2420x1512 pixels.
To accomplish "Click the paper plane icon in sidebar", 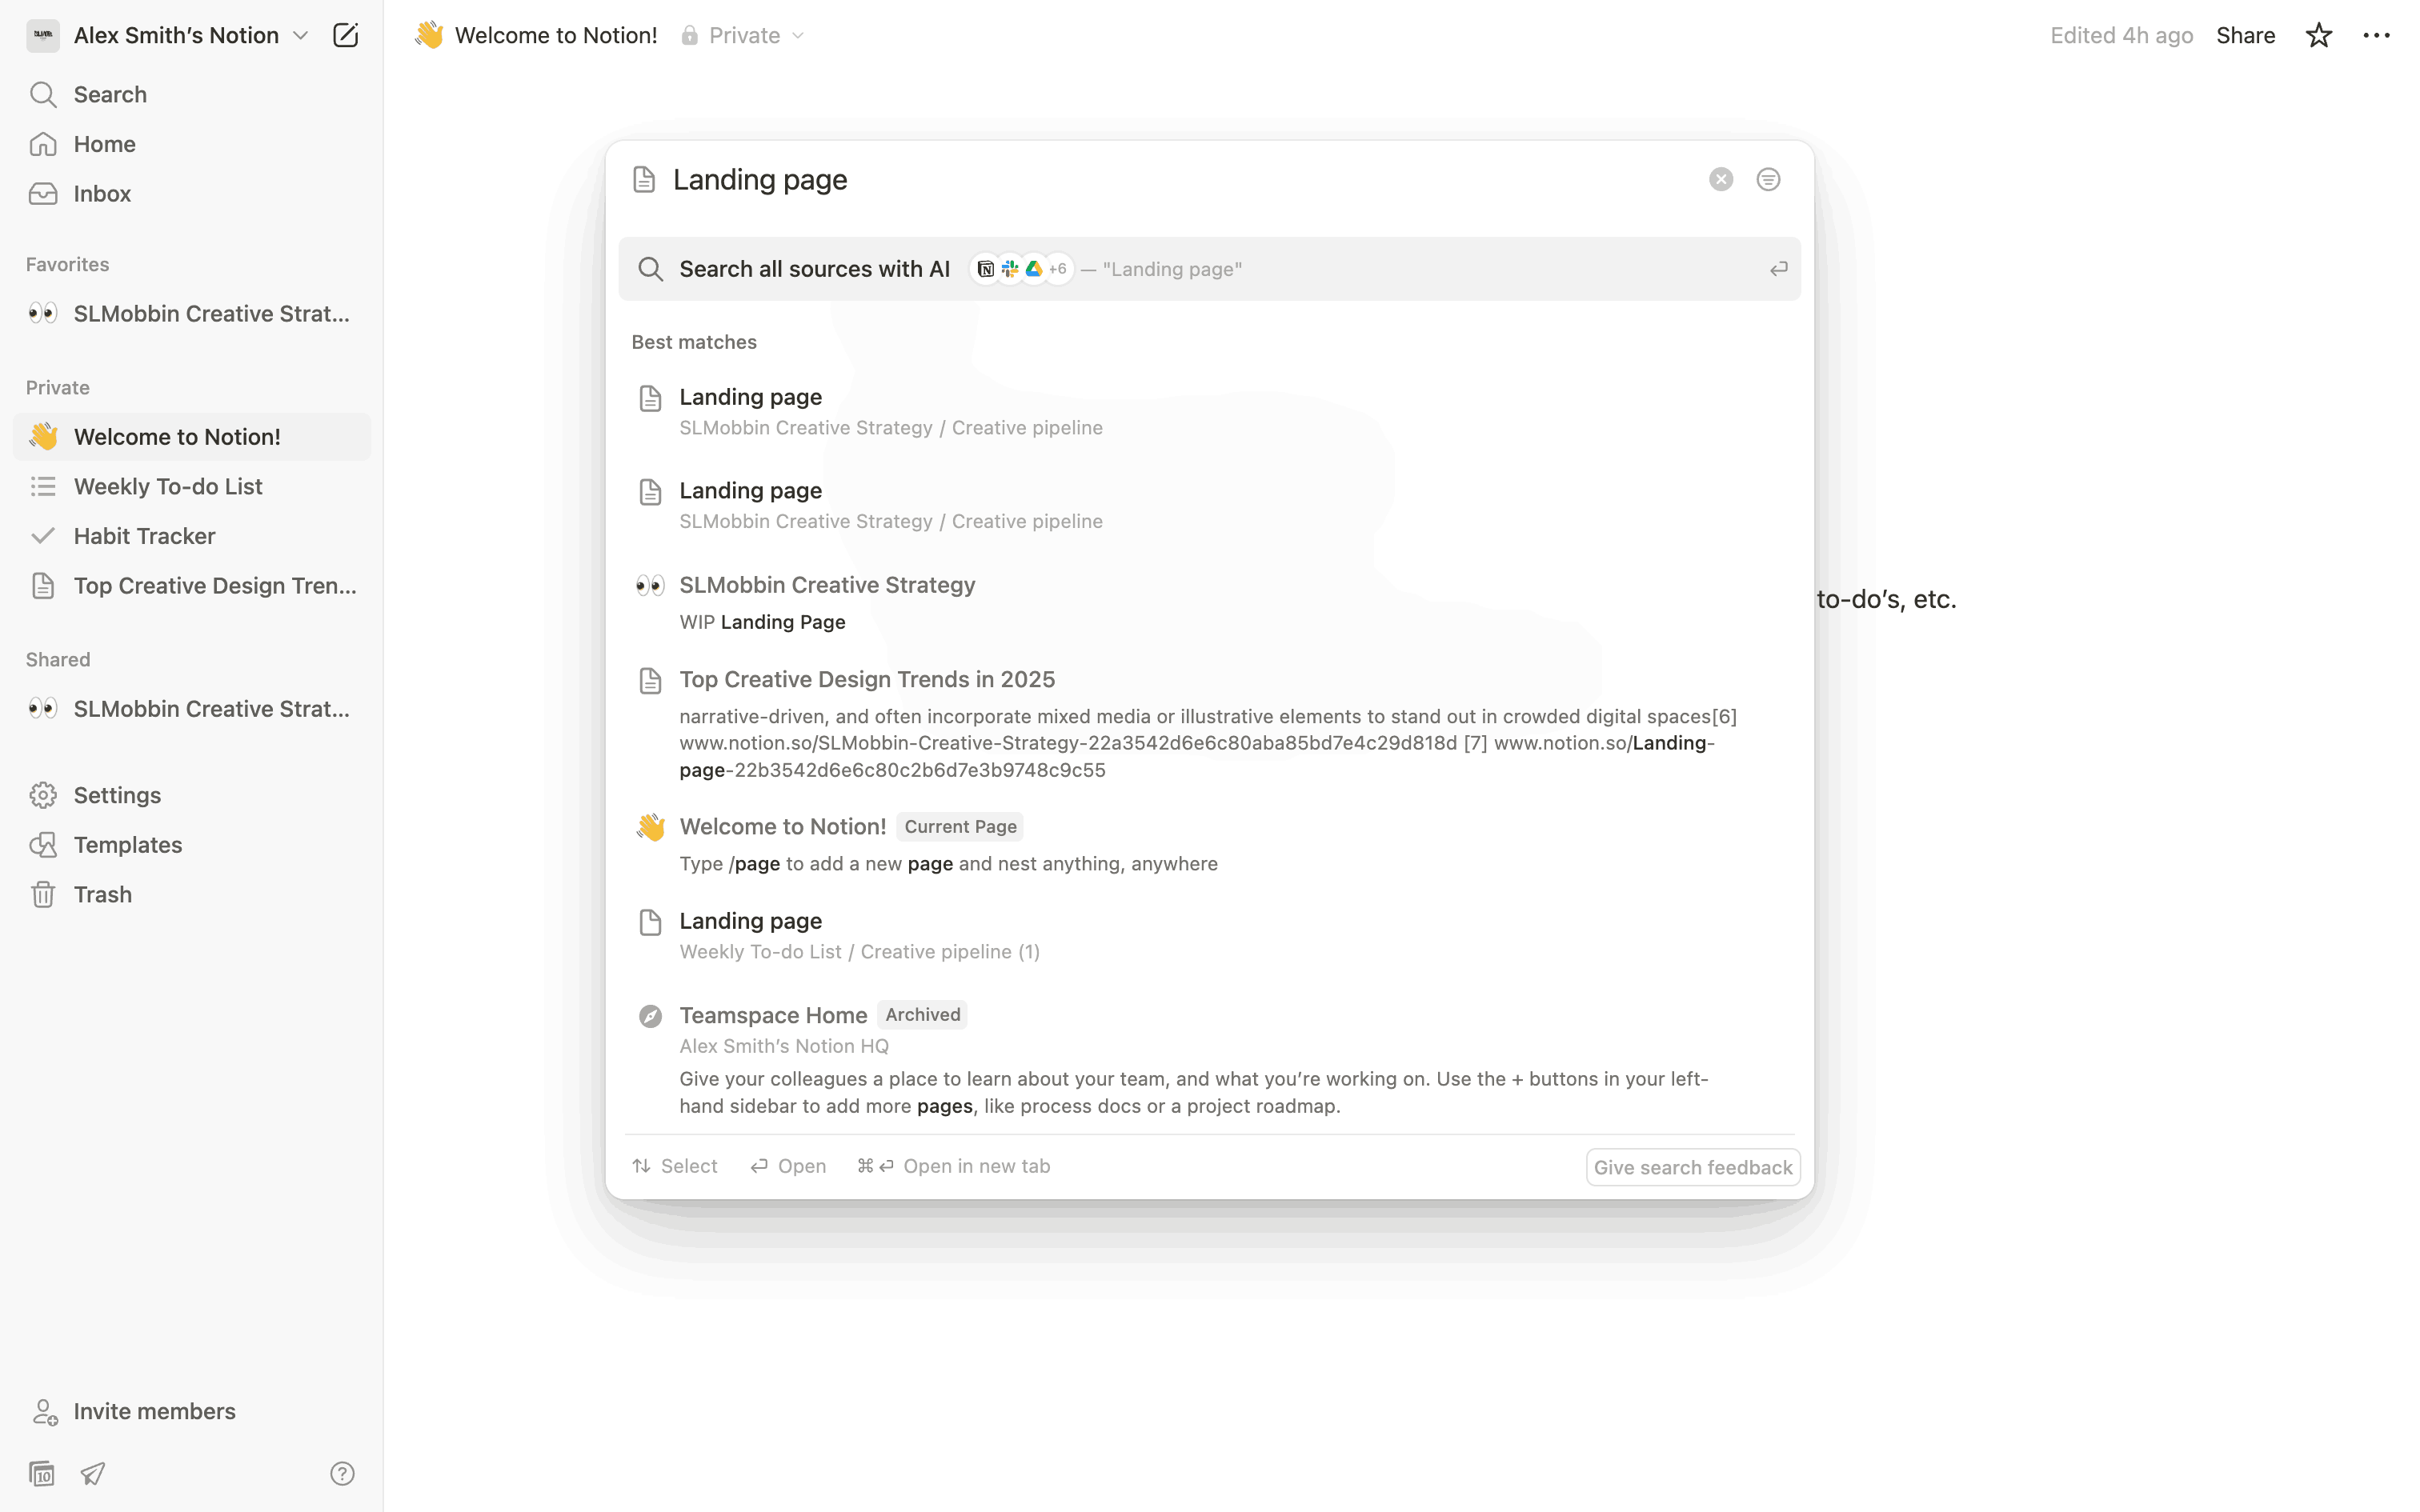I will (93, 1473).
